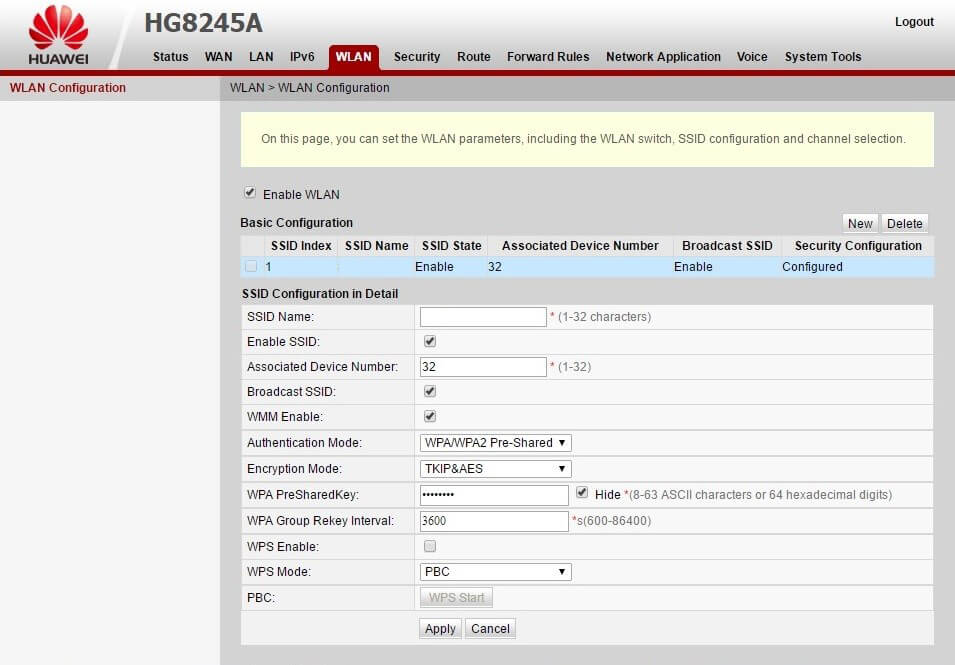Open the WPS Mode dropdown
The height and width of the screenshot is (665, 955).
pyautogui.click(x=496, y=572)
